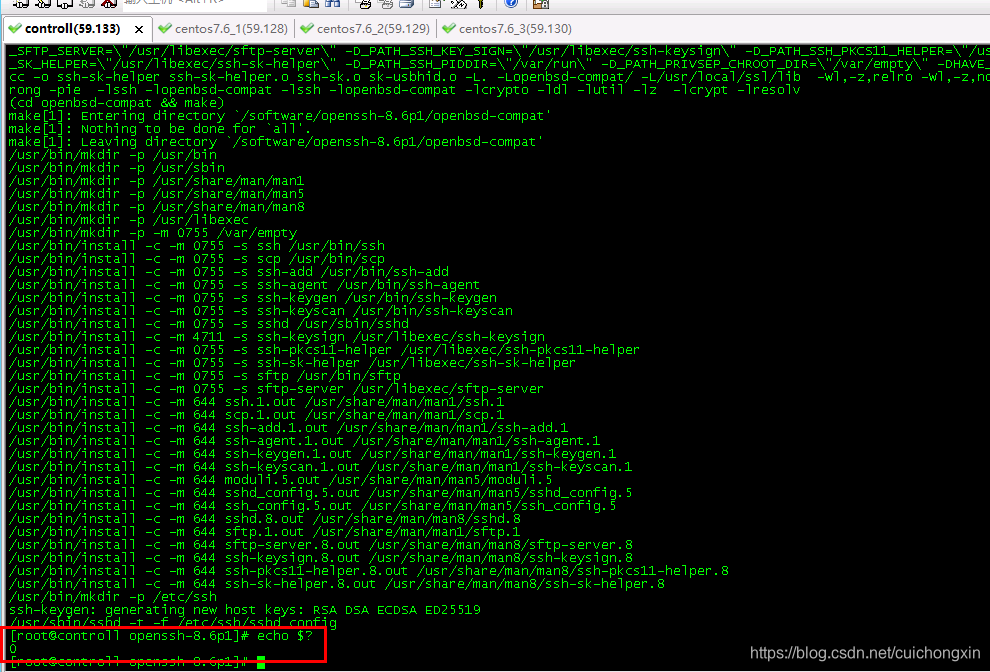Click the '-m 4711 ssh-keysign' install line
Image resolution: width=990 pixels, height=672 pixels.
(277, 337)
